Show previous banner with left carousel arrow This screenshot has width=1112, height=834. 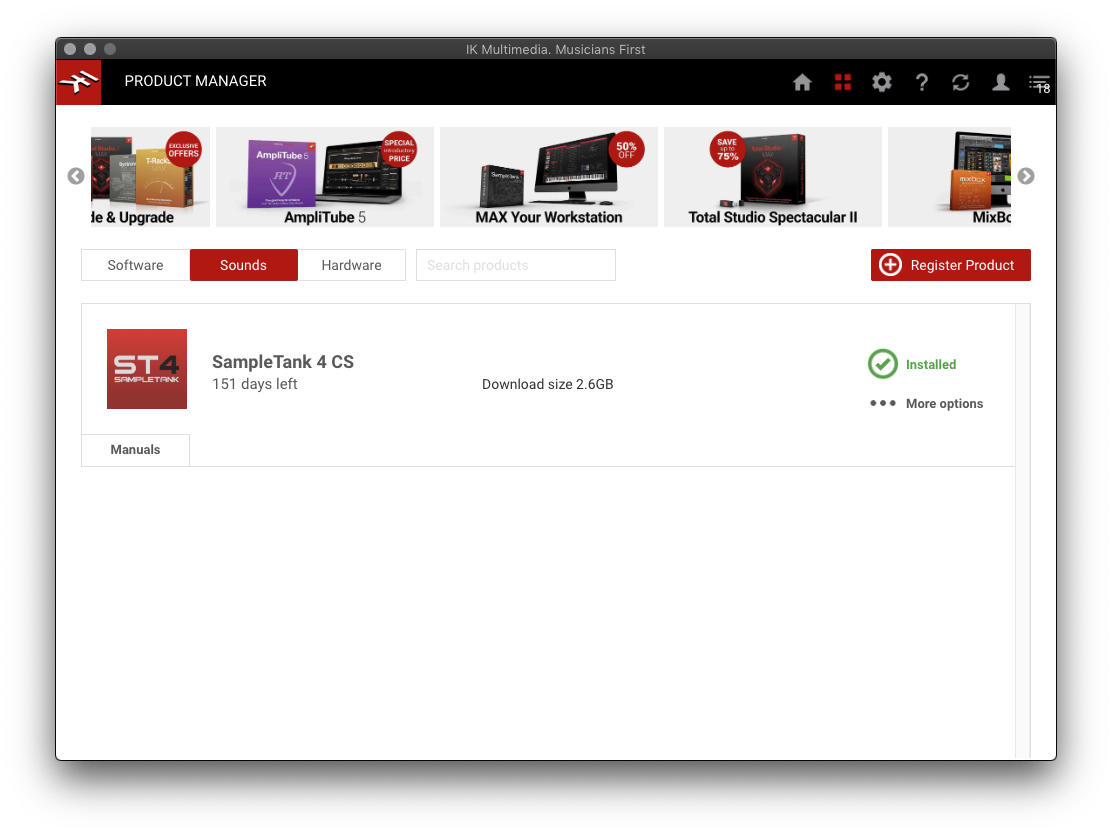(76, 176)
